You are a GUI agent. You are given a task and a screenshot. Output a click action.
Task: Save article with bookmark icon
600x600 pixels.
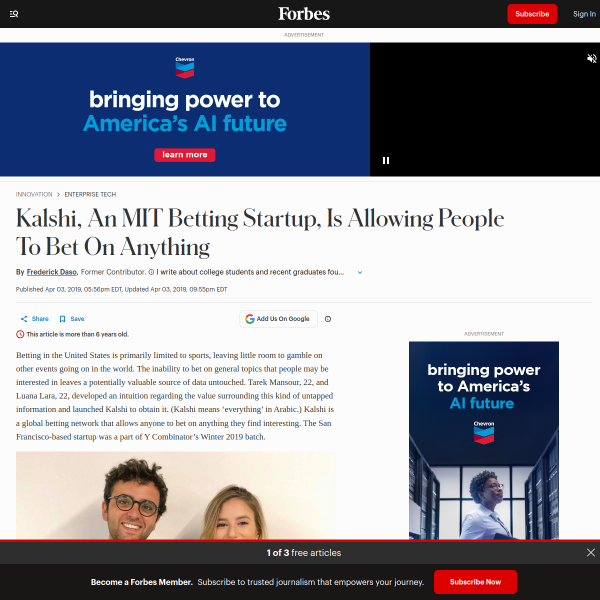point(62,319)
